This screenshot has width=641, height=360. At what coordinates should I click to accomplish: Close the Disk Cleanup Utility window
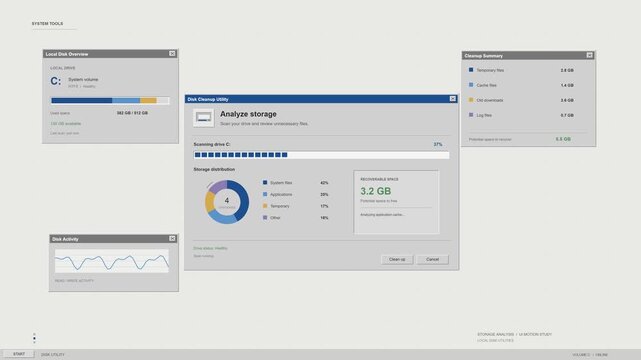coord(453,98)
